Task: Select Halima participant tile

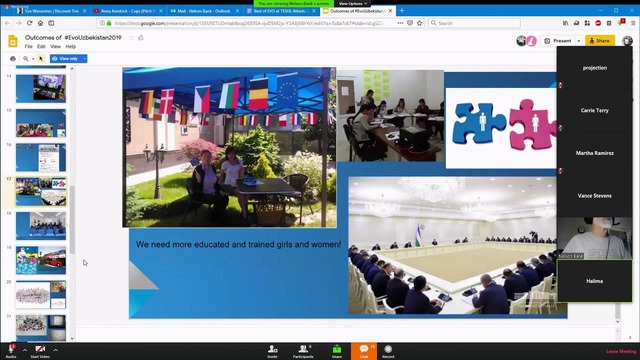Action: [x=594, y=281]
